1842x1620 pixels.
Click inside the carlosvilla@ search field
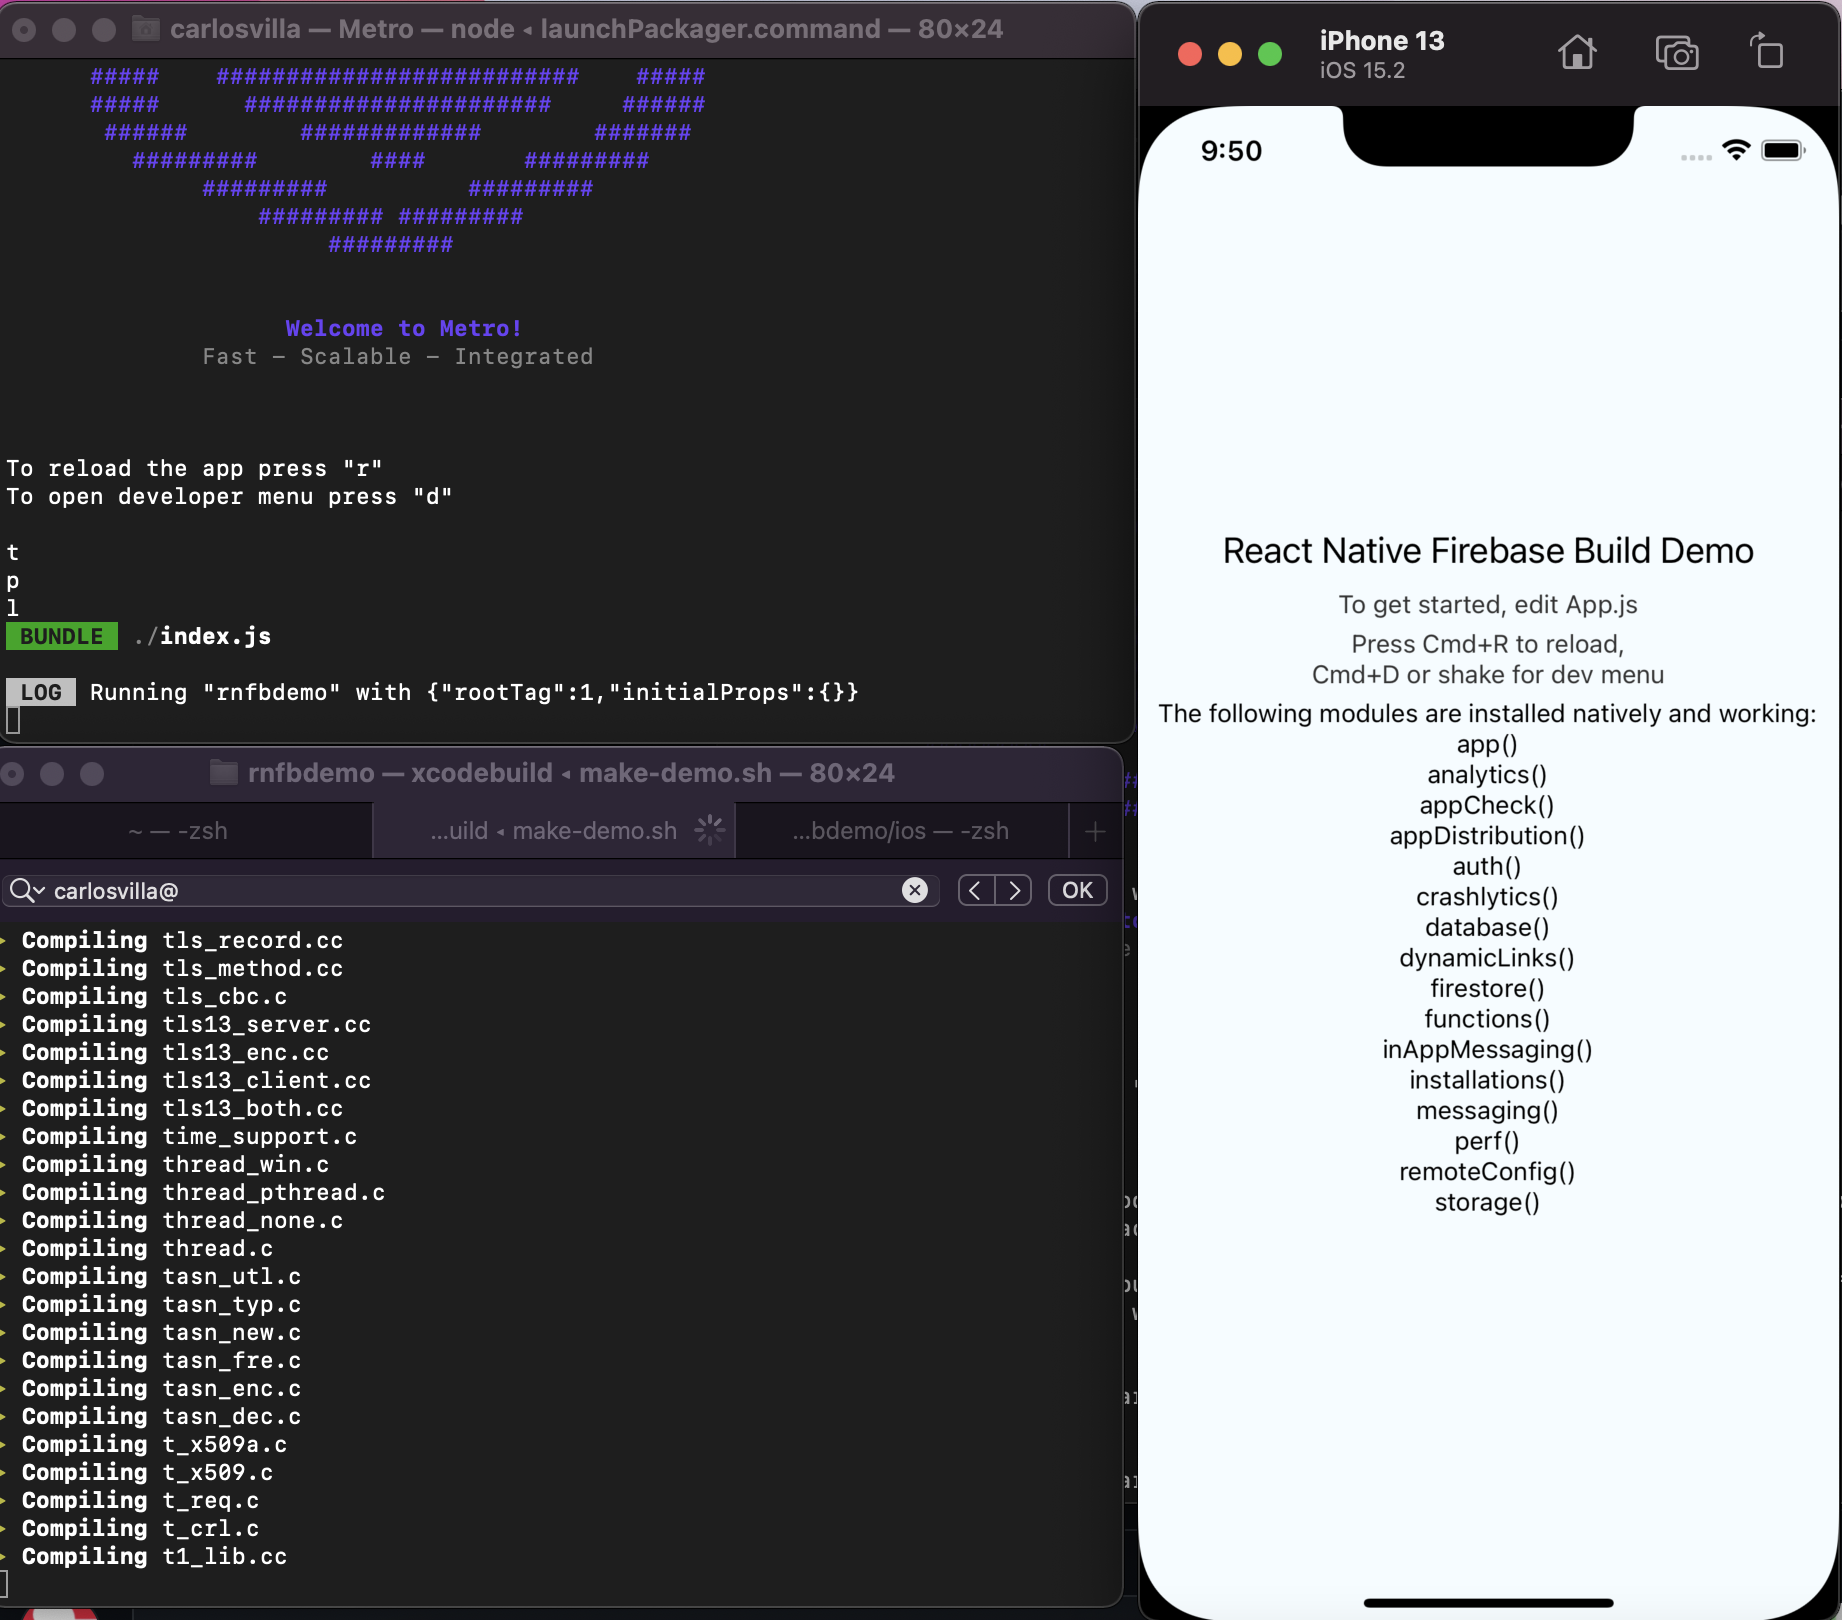coord(400,890)
